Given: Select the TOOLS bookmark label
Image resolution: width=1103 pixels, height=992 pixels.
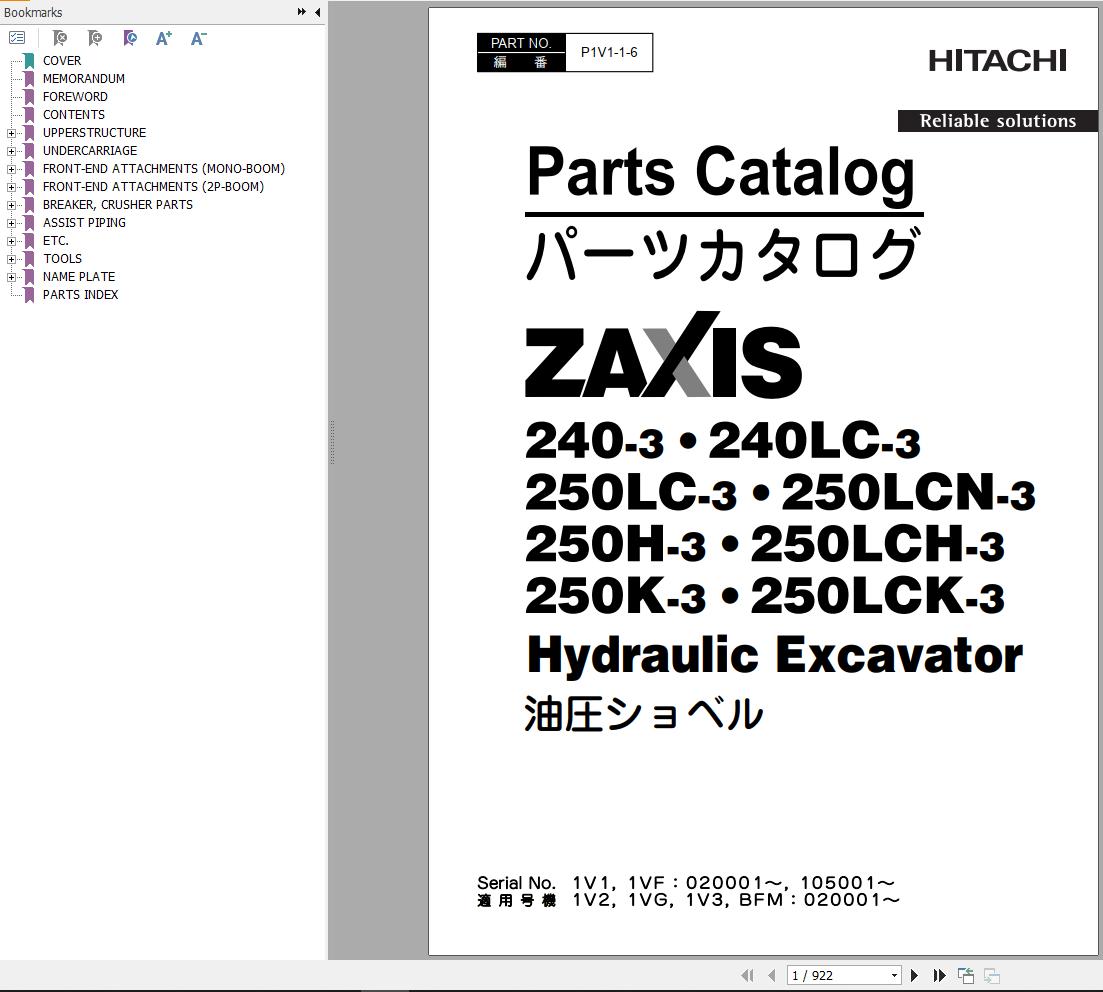Looking at the screenshot, I should point(62,259).
